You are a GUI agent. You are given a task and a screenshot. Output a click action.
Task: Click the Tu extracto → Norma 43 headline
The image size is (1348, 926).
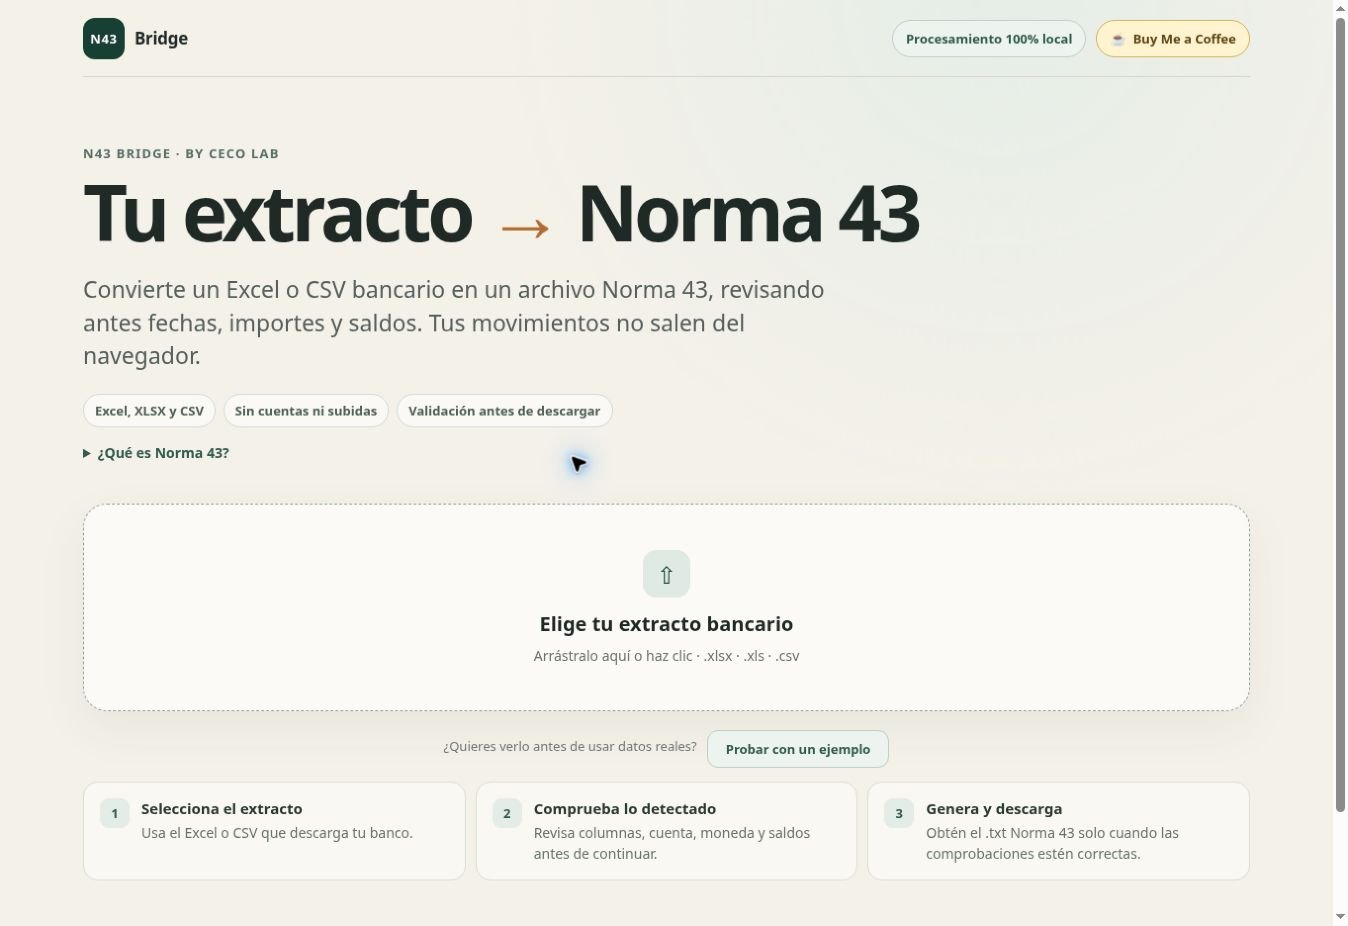pyautogui.click(x=501, y=214)
